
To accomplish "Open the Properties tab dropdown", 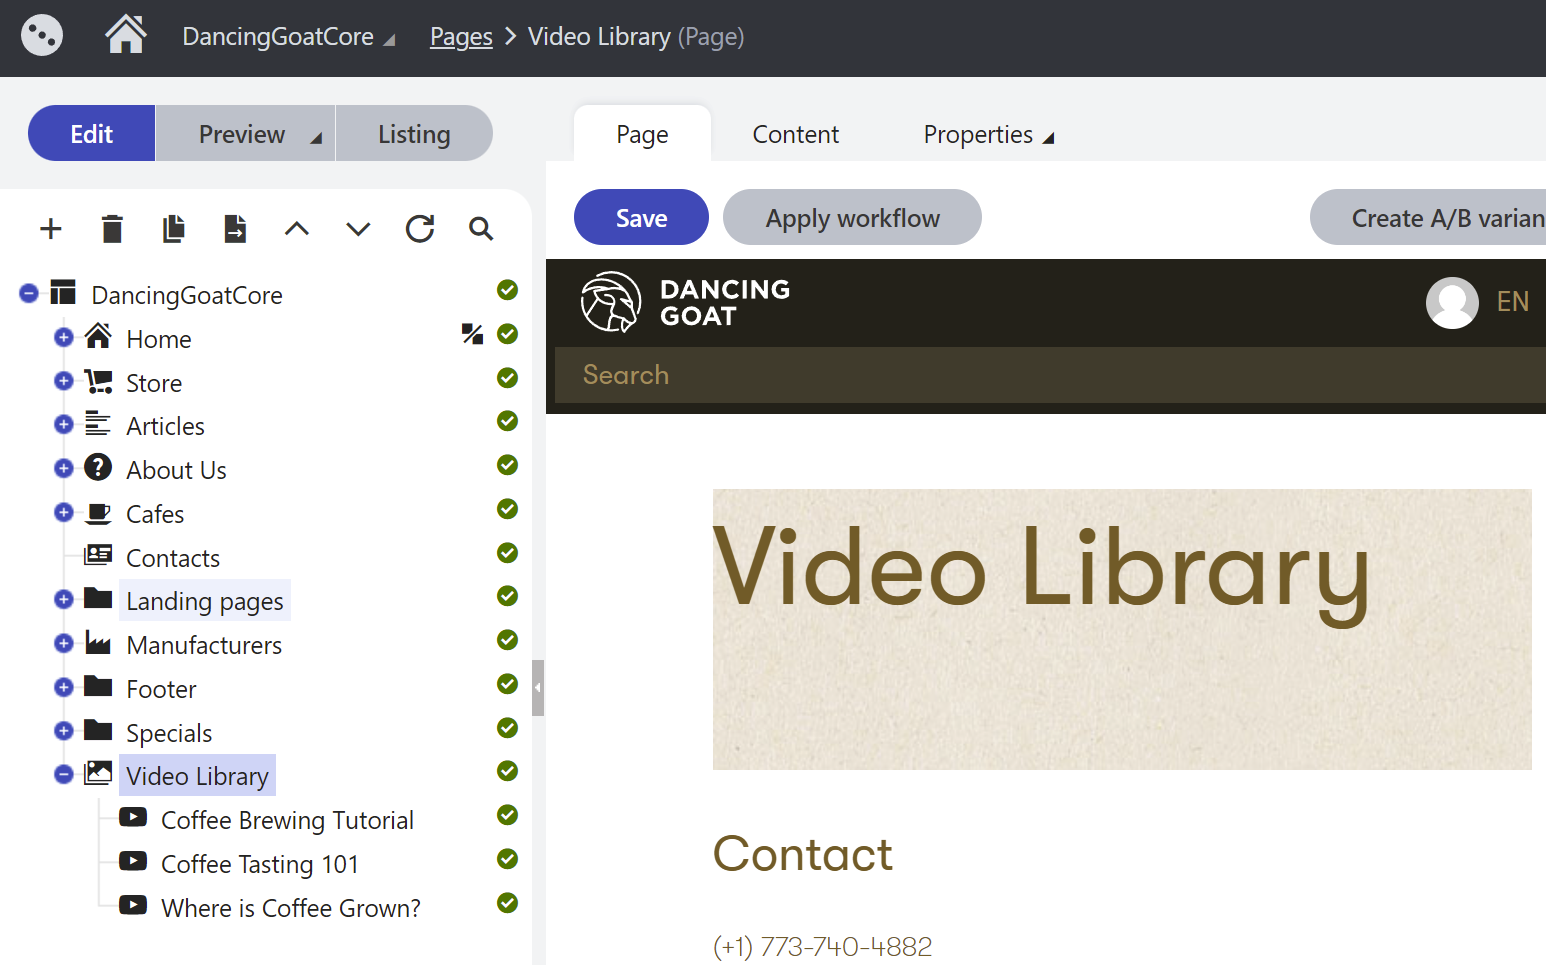I will (988, 134).
